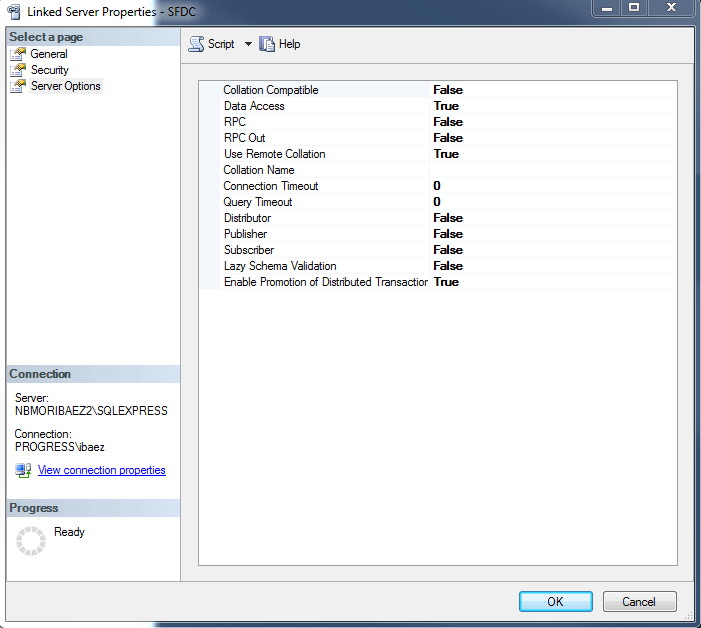Click the Connection Timeout label
This screenshot has height=628, width=701.
point(271,186)
